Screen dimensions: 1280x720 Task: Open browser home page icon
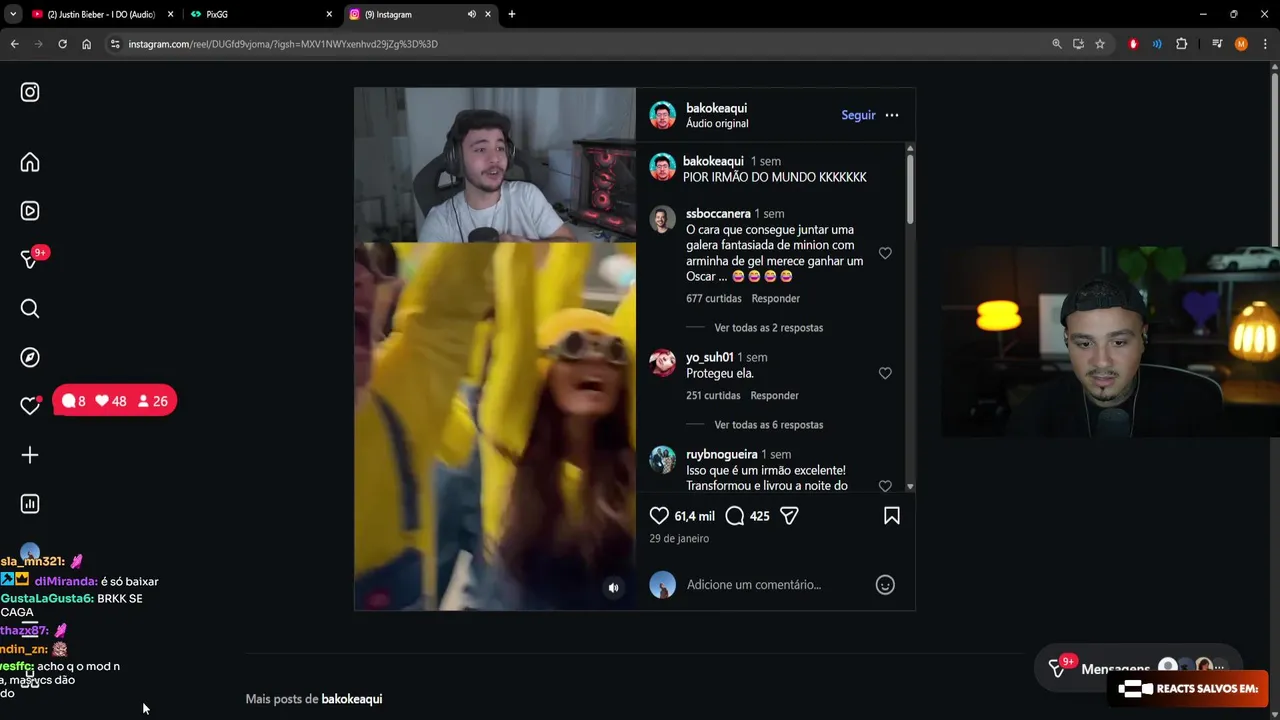coord(87,44)
